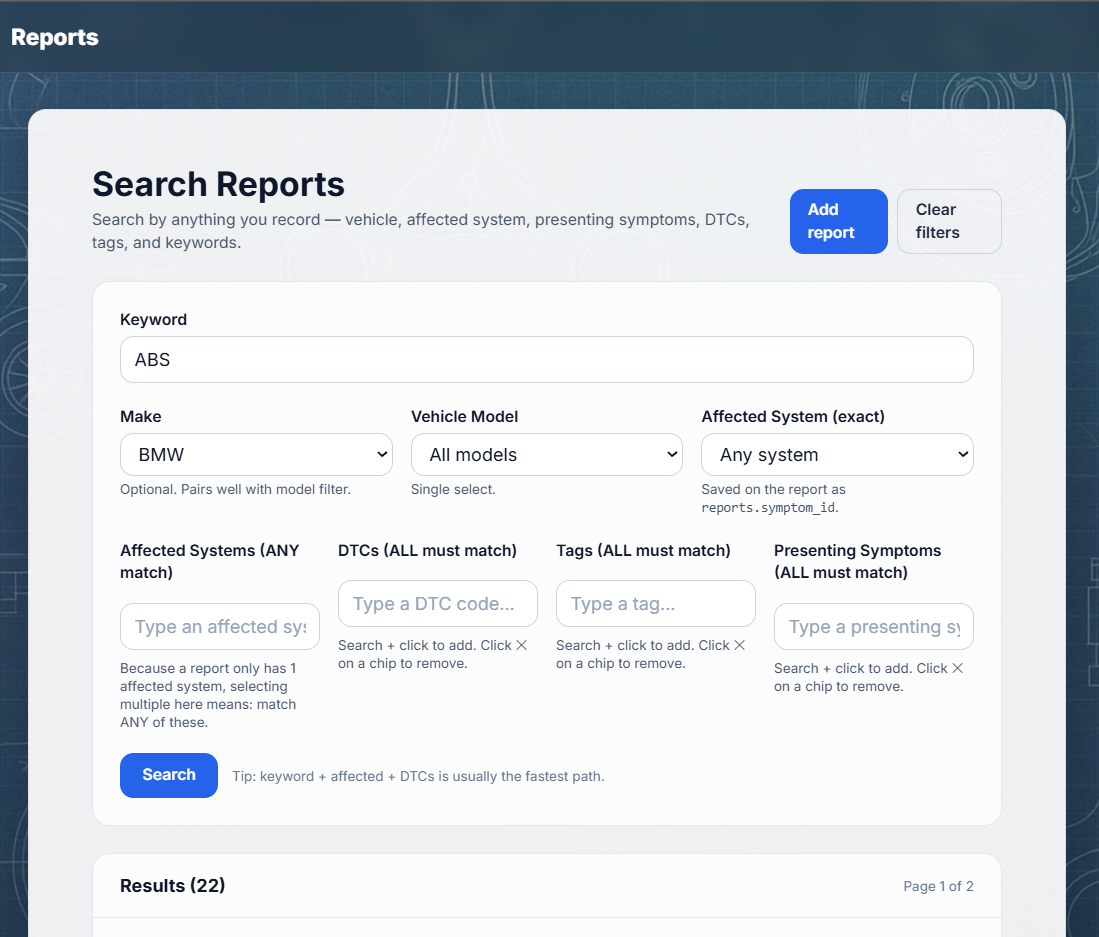This screenshot has height=937, width=1099.
Task: Expand the Affected System (exact) dropdown
Action: point(837,454)
